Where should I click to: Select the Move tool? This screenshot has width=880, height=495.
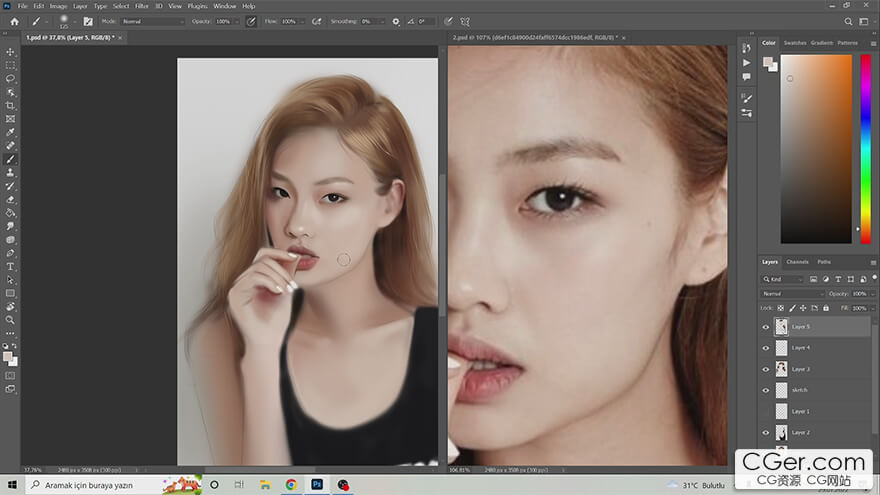10,52
